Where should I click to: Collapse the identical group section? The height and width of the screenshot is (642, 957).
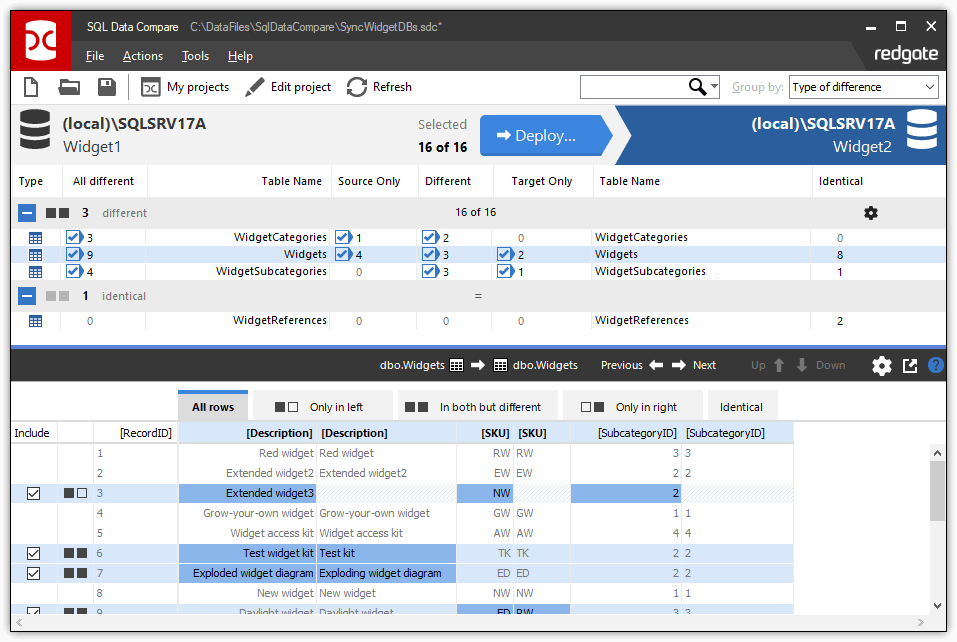(27, 295)
